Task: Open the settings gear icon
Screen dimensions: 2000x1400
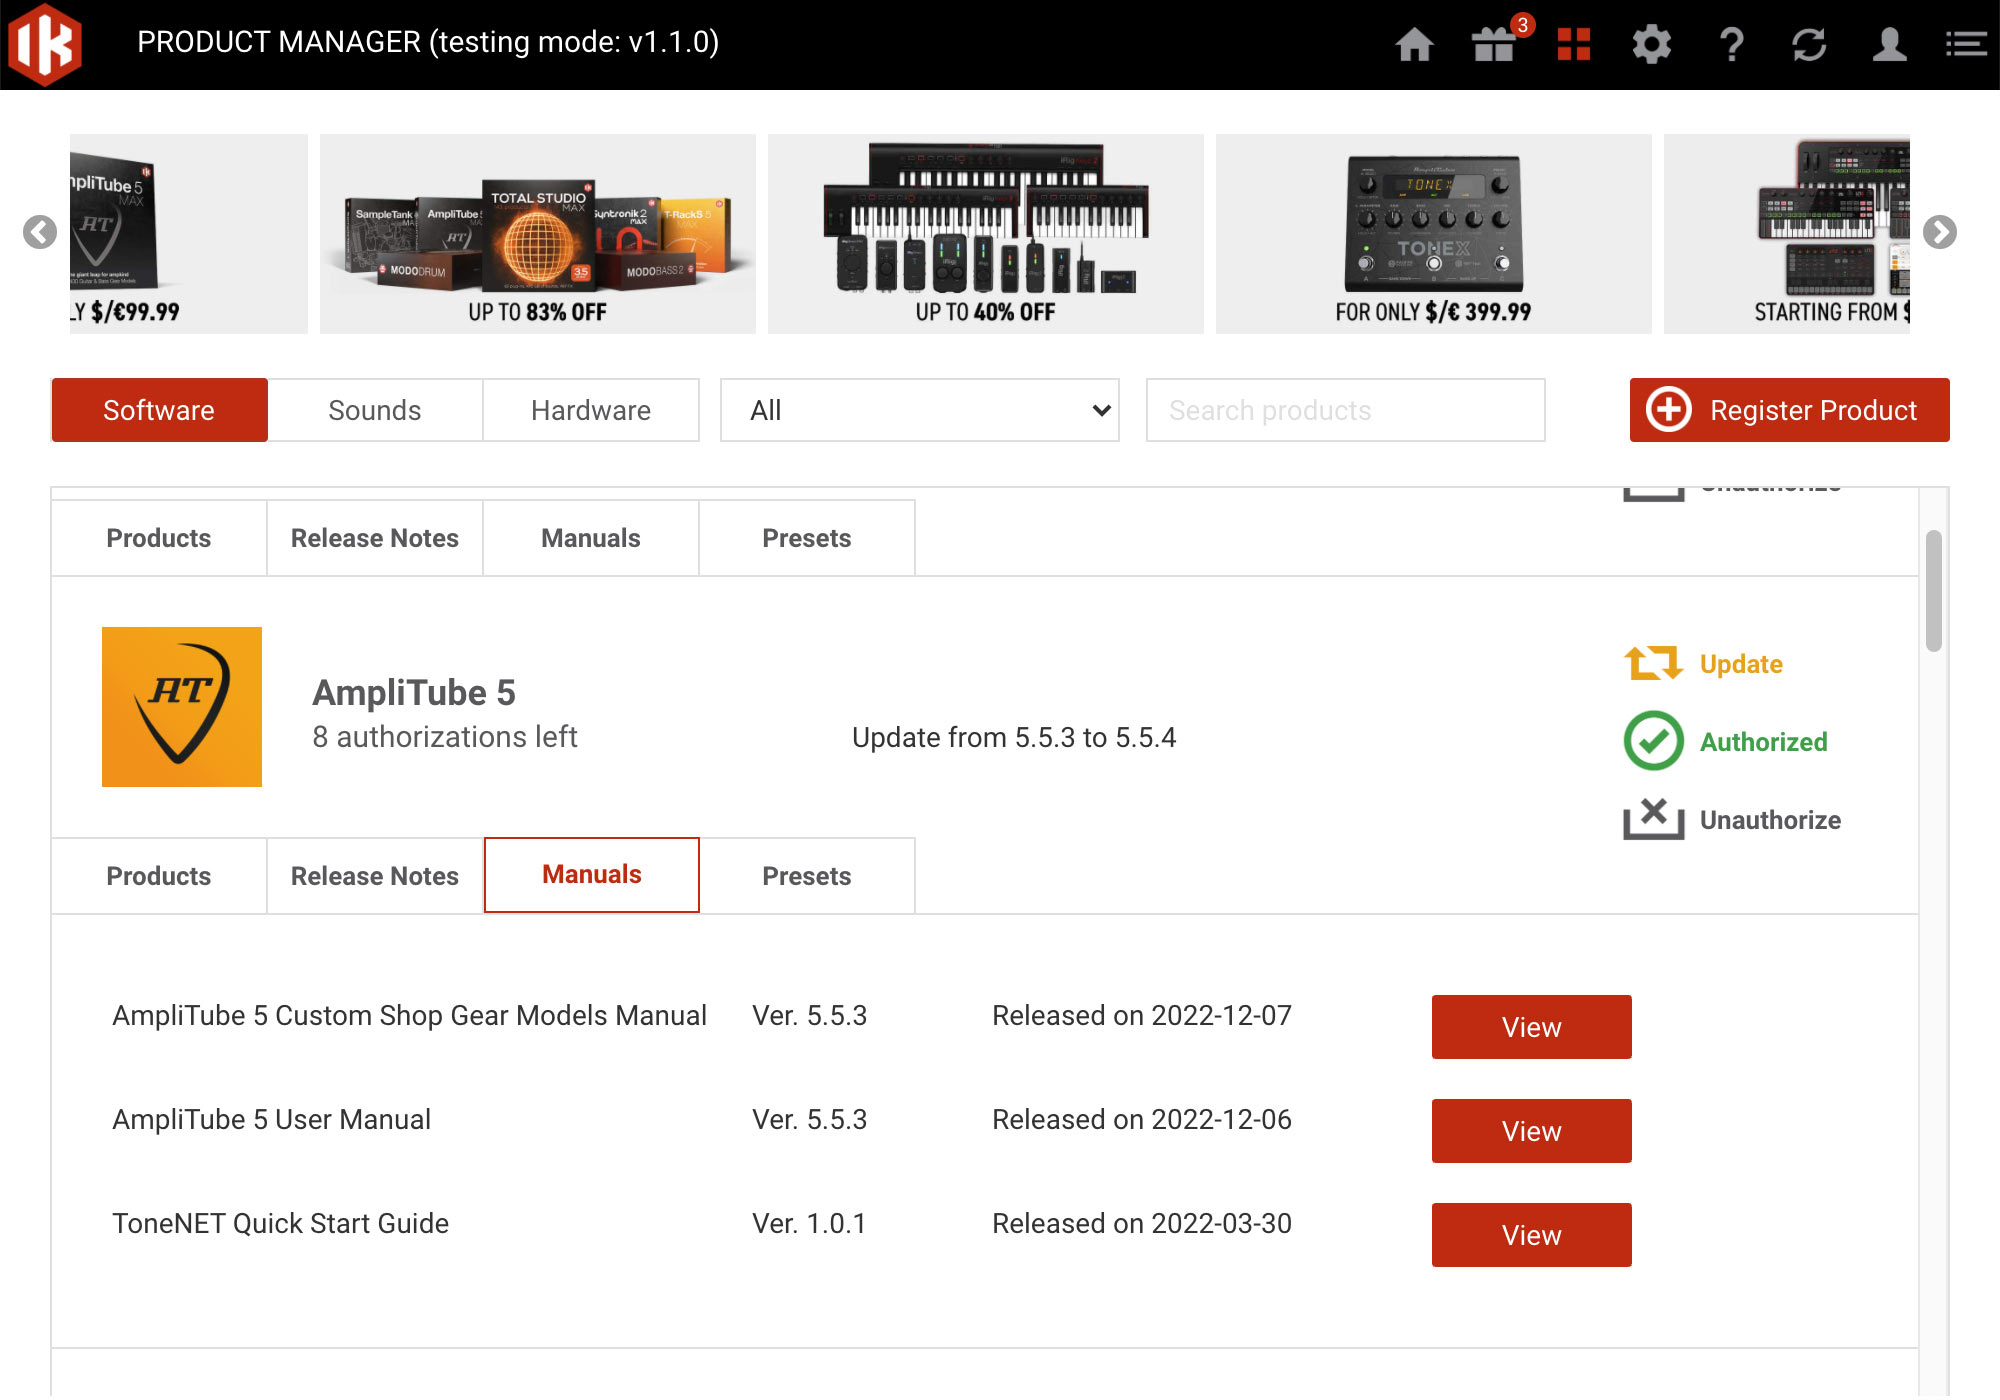Action: click(1651, 45)
